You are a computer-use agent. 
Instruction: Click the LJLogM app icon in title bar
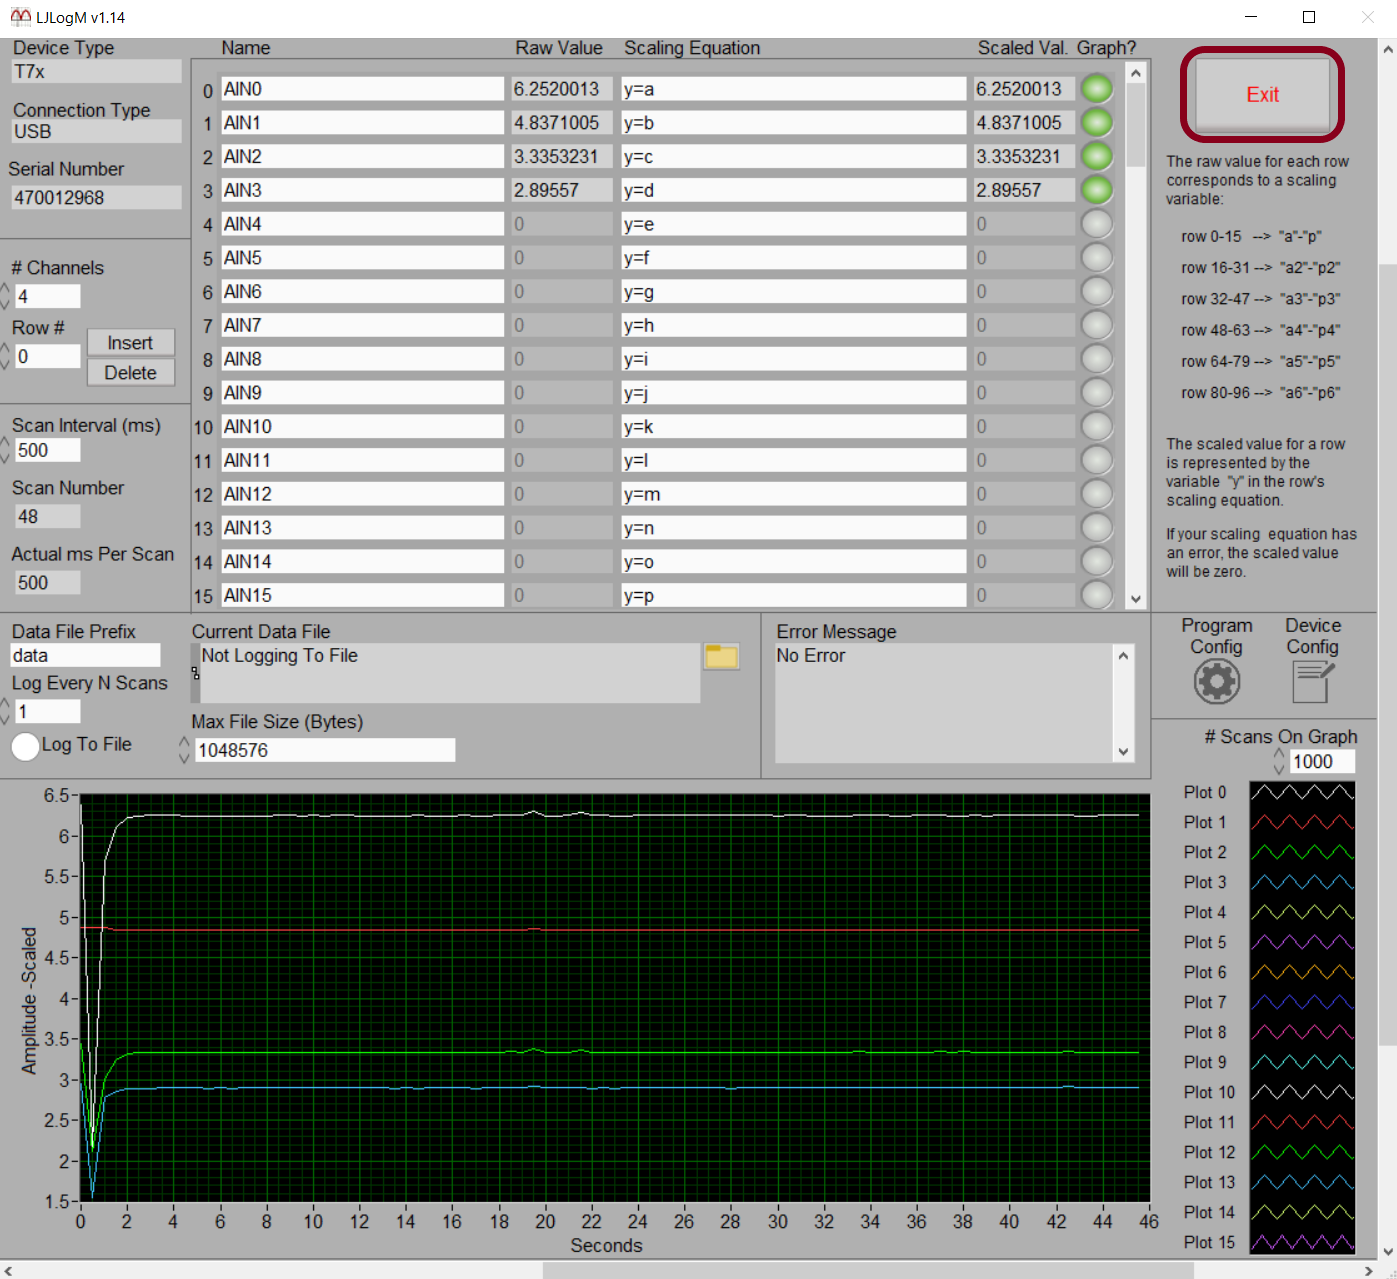pos(20,17)
